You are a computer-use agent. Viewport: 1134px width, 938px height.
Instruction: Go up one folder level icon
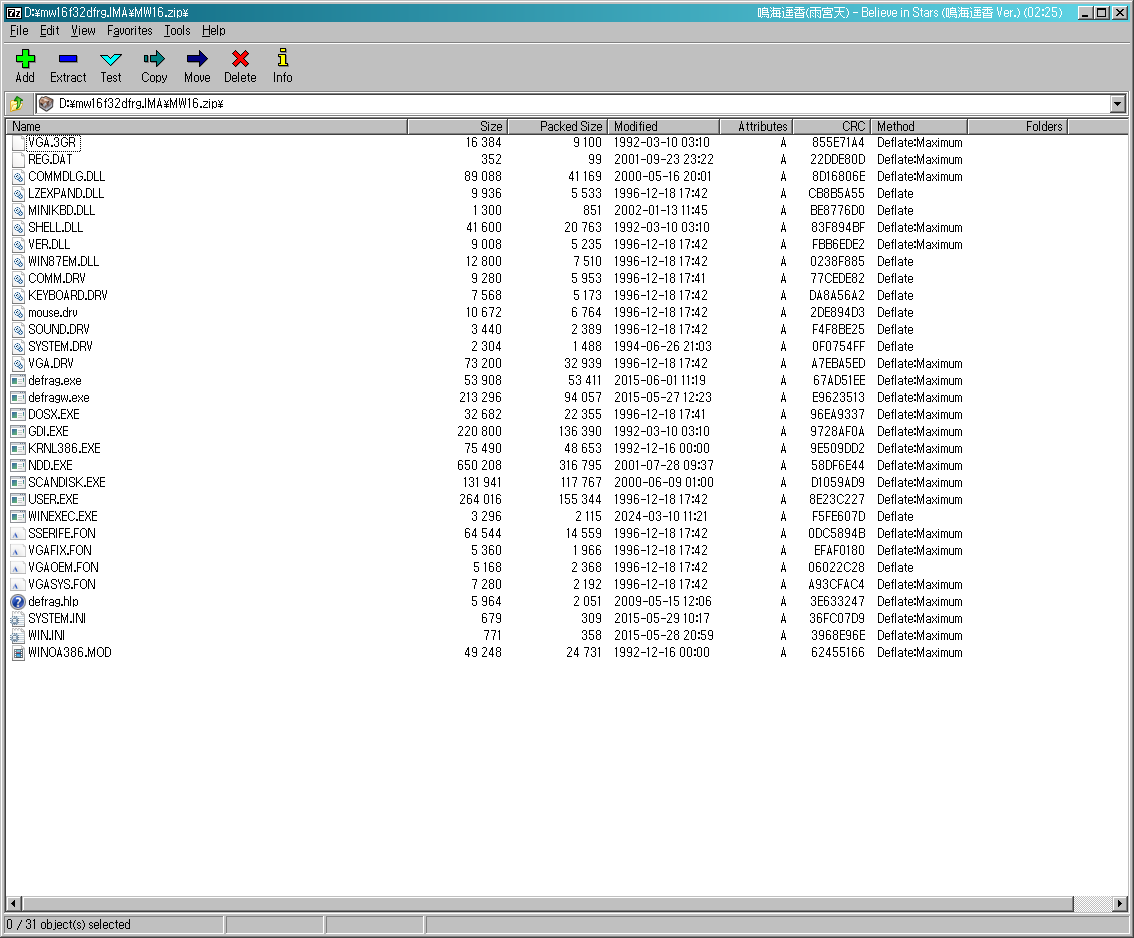17,104
